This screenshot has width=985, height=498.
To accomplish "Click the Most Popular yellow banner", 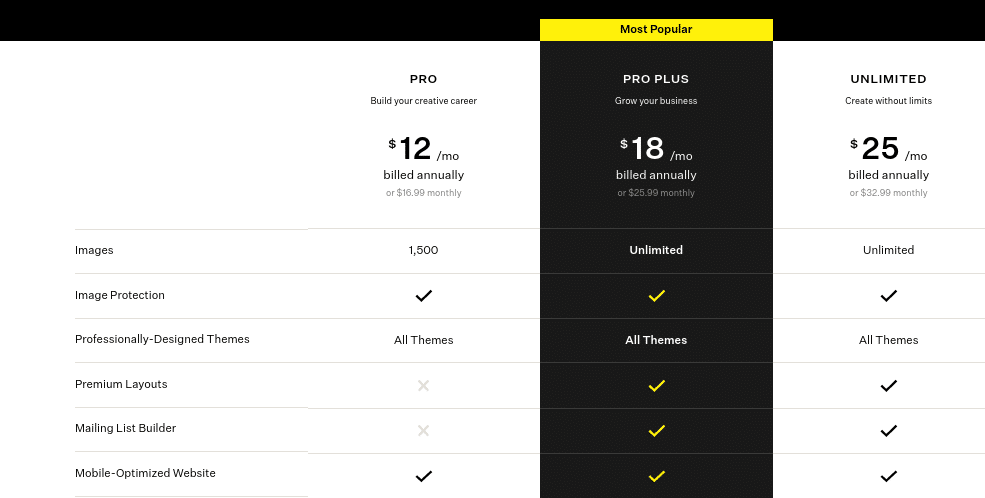I will [656, 30].
